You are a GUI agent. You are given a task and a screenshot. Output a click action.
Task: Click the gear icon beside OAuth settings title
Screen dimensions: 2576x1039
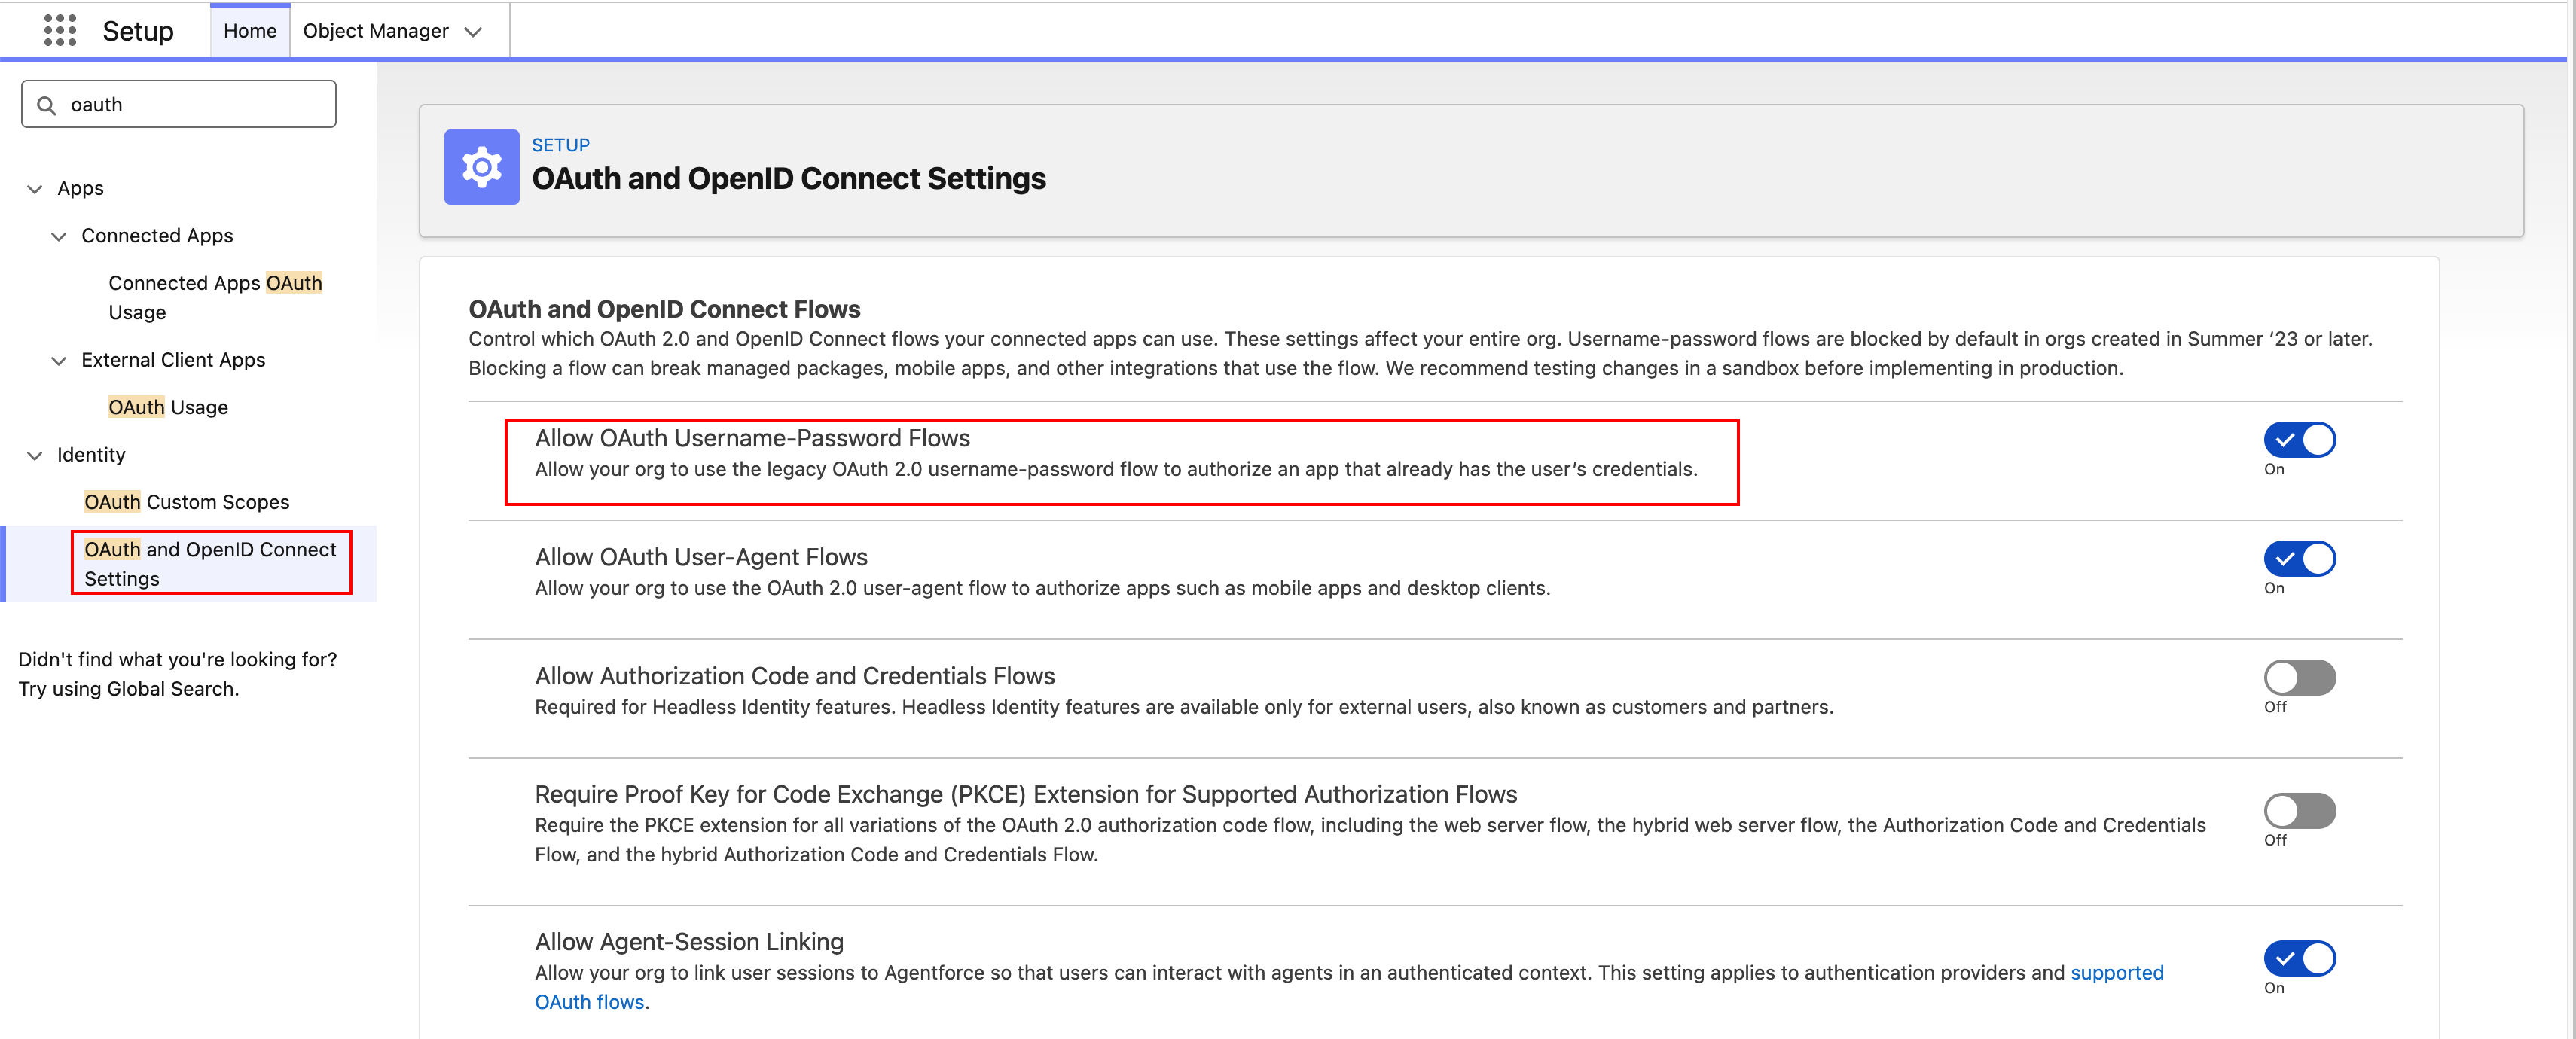[x=481, y=166]
